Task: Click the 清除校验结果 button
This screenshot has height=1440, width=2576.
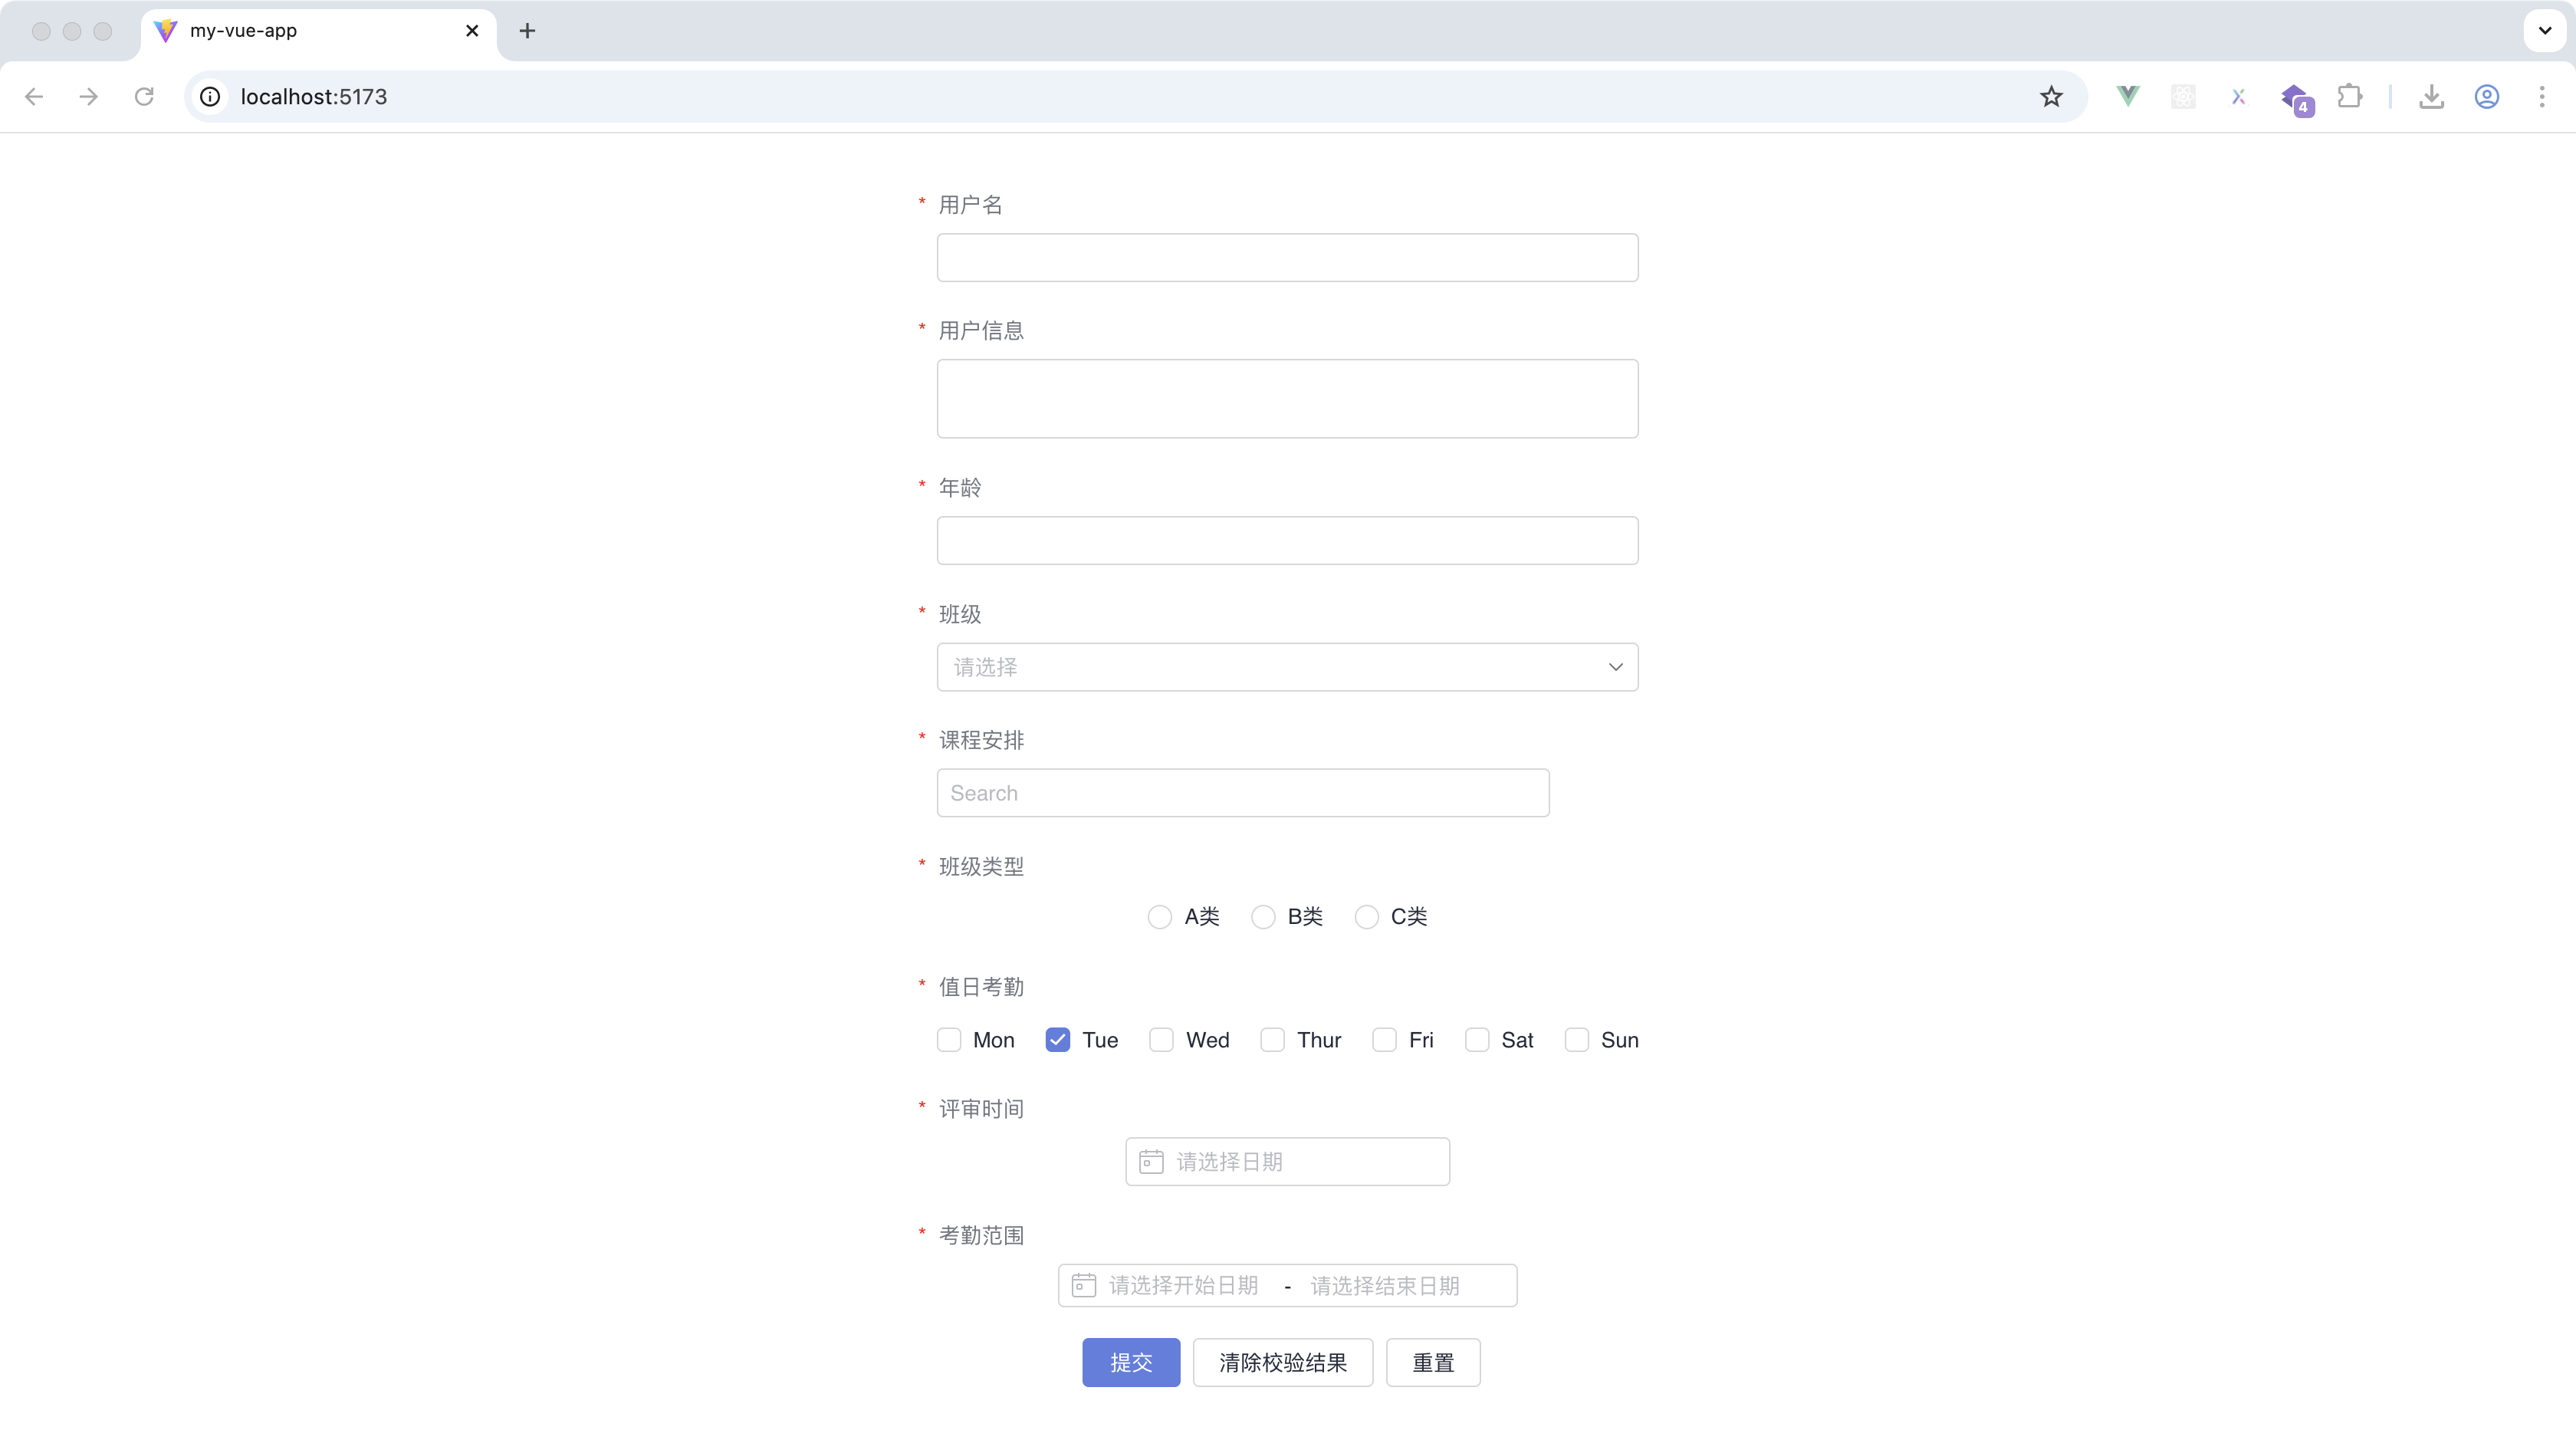Action: pos(1282,1362)
